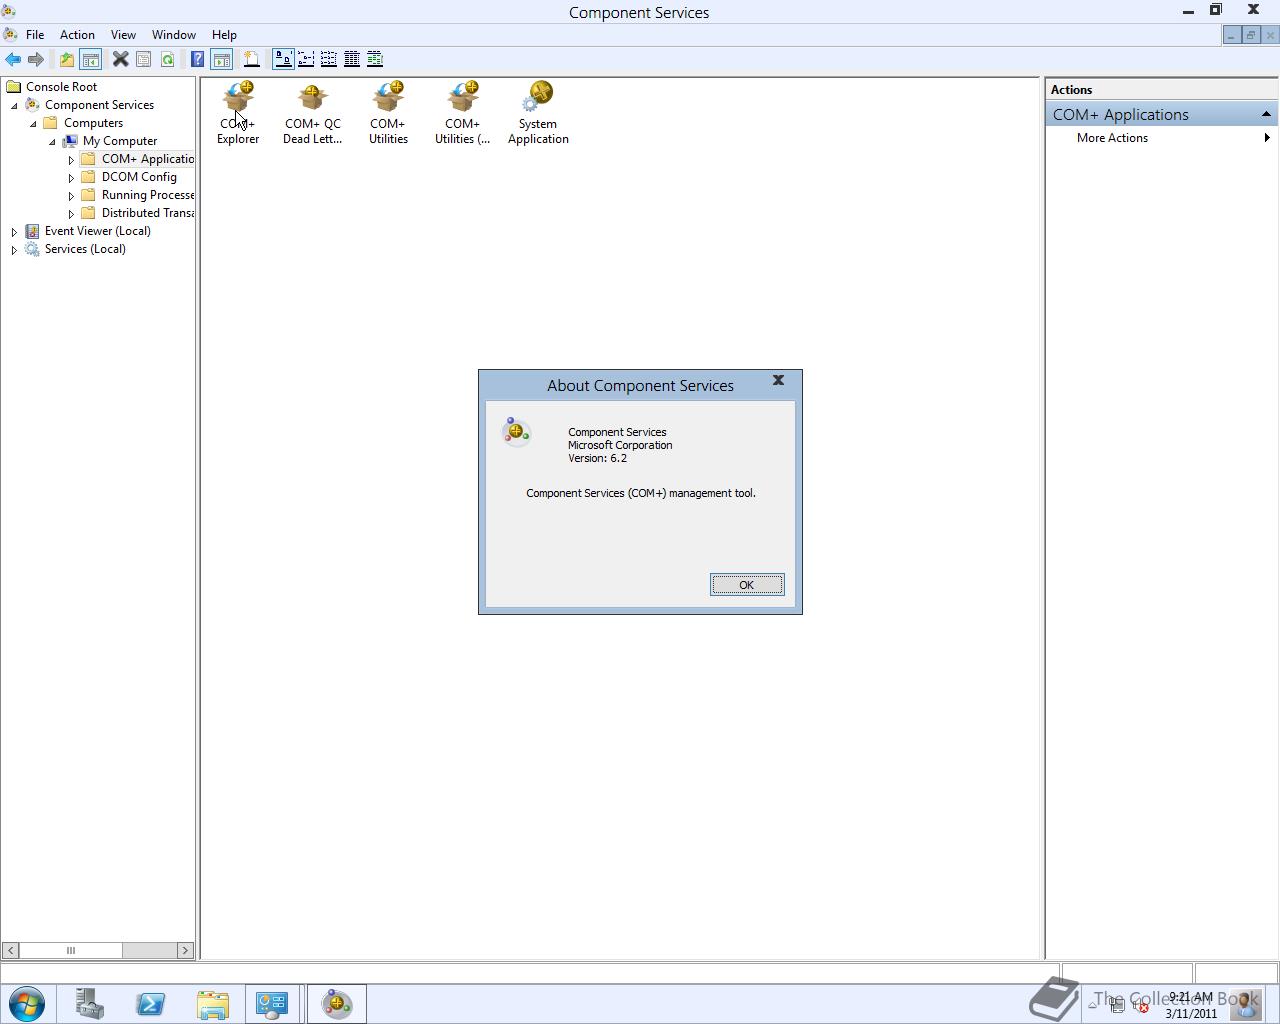Open the Windows Start button
Image resolution: width=1280 pixels, height=1024 pixels.
(x=27, y=1004)
